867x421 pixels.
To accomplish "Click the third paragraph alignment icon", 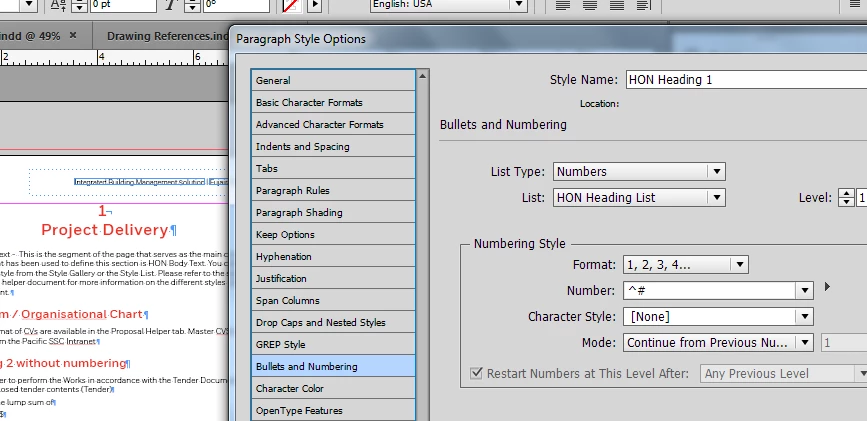I will (617, 5).
